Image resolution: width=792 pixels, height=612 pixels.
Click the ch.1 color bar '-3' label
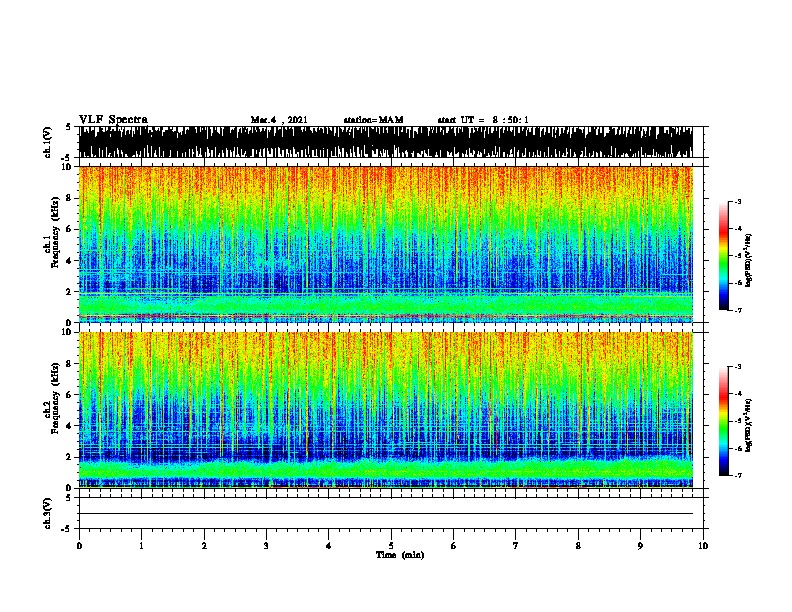737,201
